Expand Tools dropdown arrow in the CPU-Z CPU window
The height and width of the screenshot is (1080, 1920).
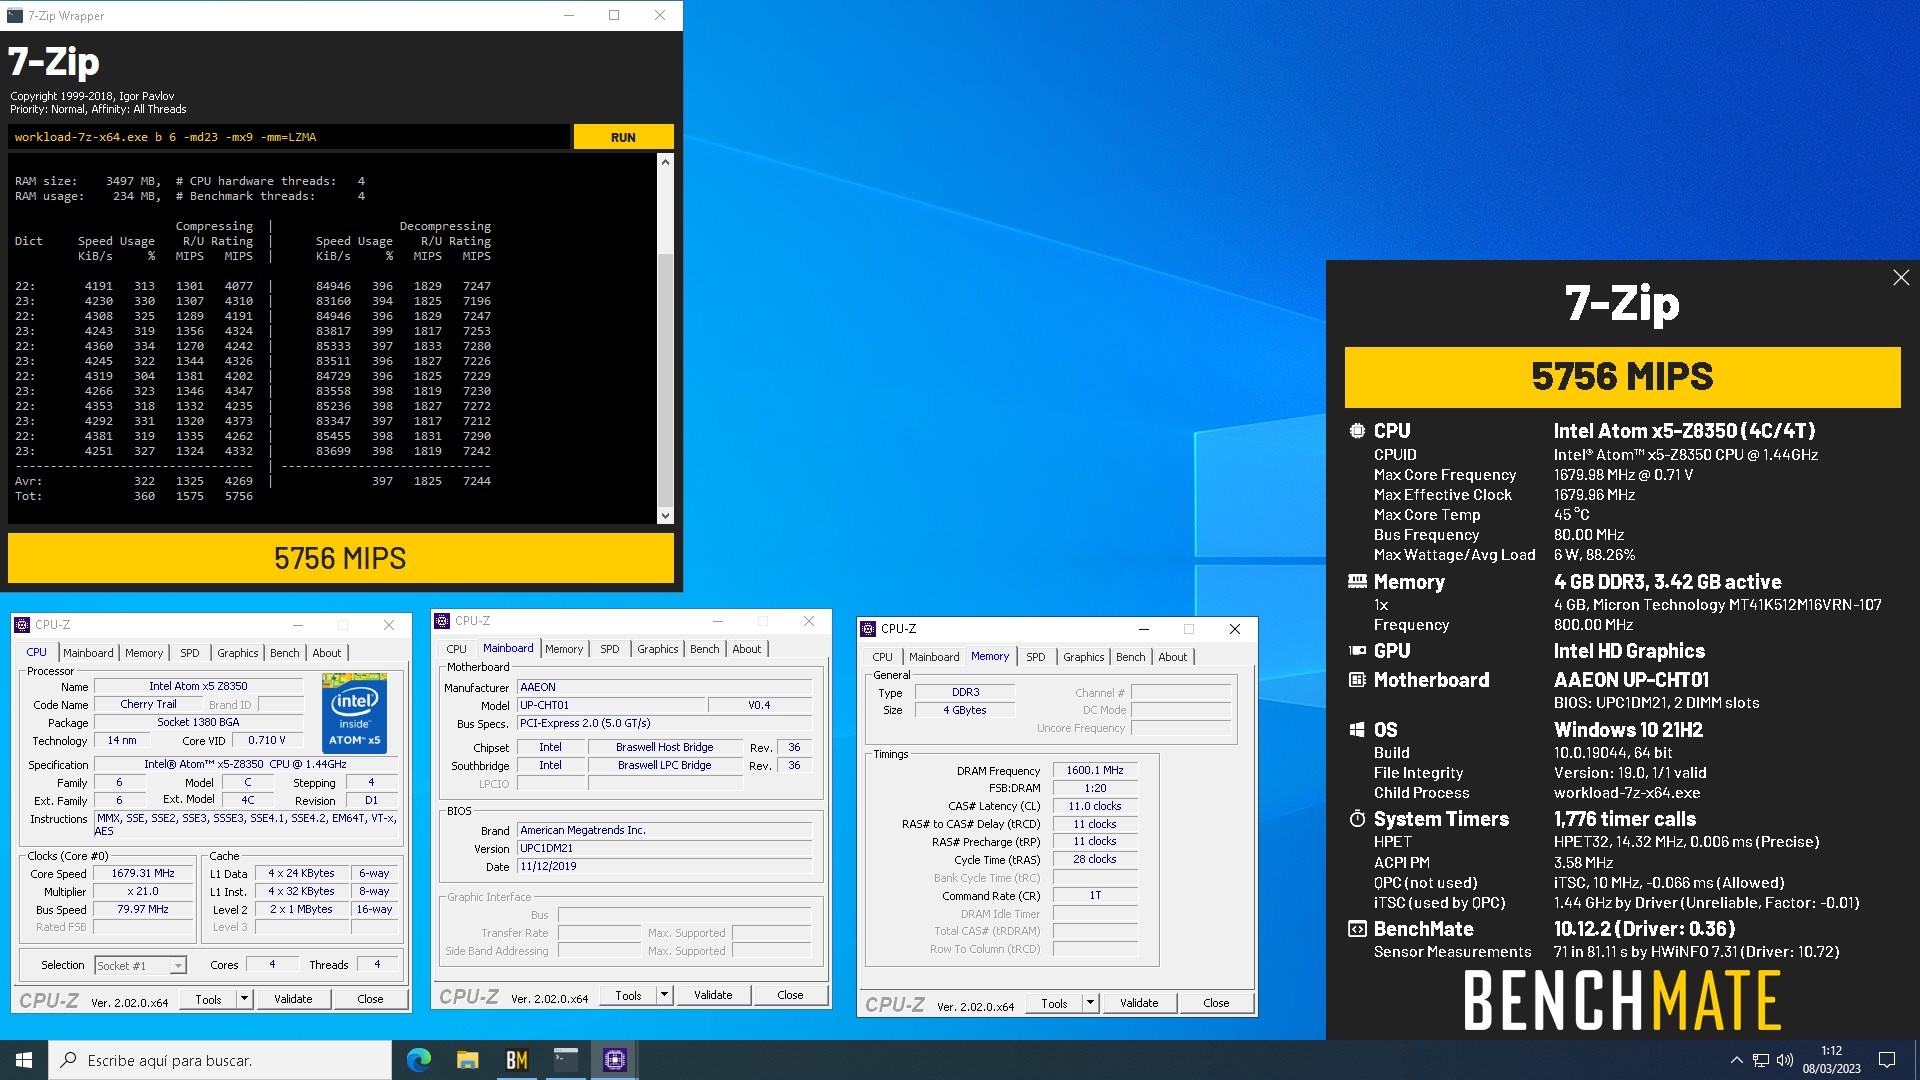(243, 999)
